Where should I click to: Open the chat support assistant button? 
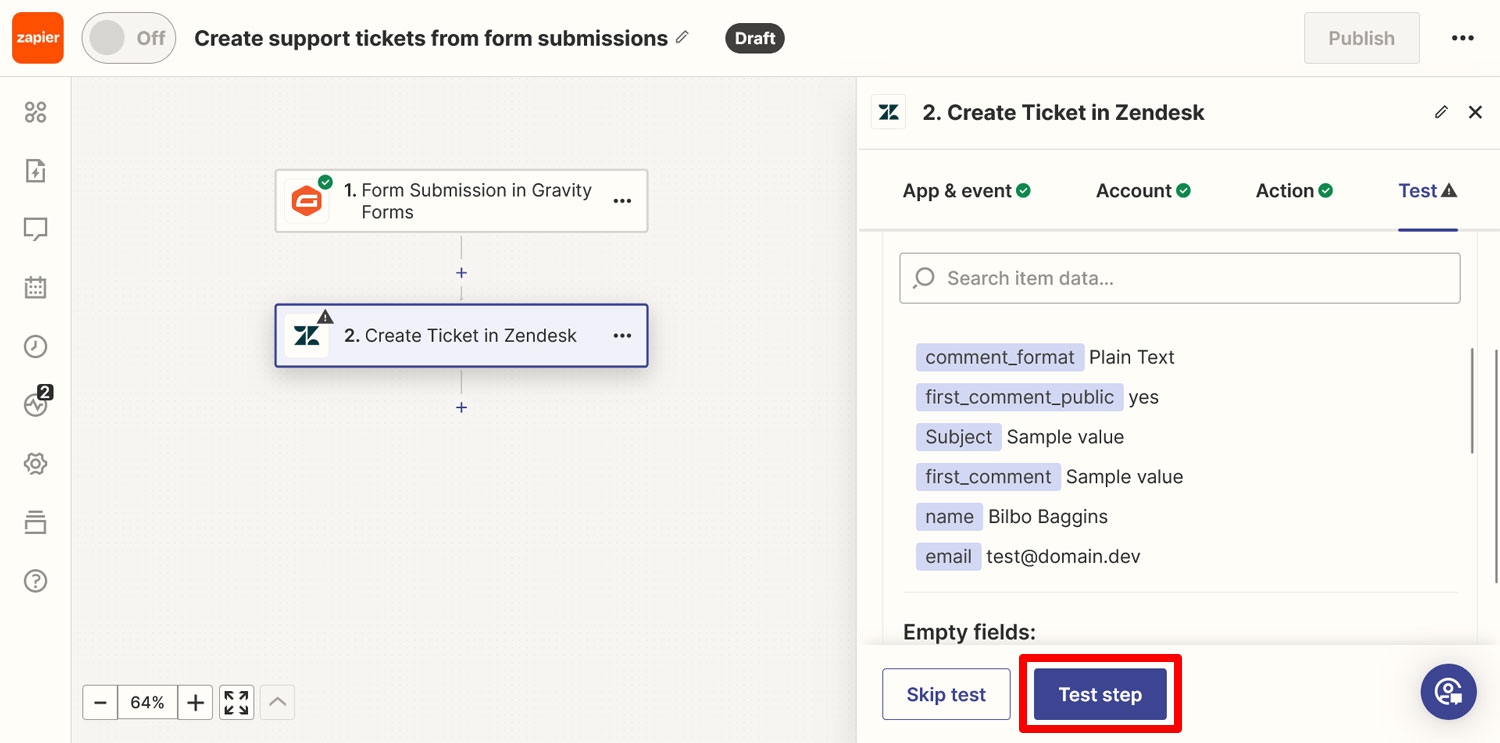(1448, 692)
